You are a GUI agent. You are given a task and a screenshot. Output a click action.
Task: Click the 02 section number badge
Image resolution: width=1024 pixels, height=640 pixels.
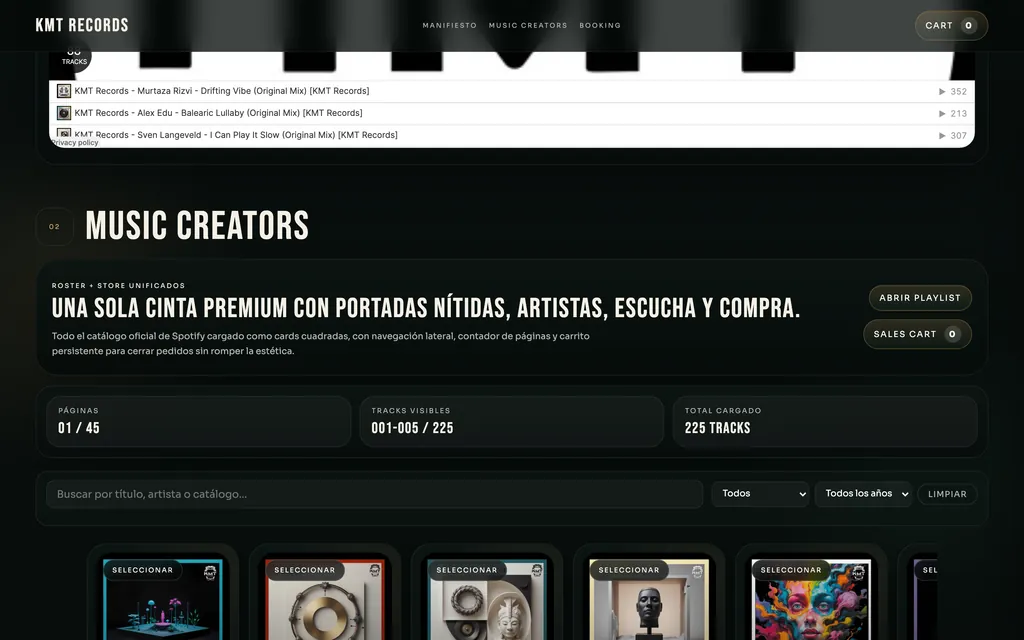[54, 227]
